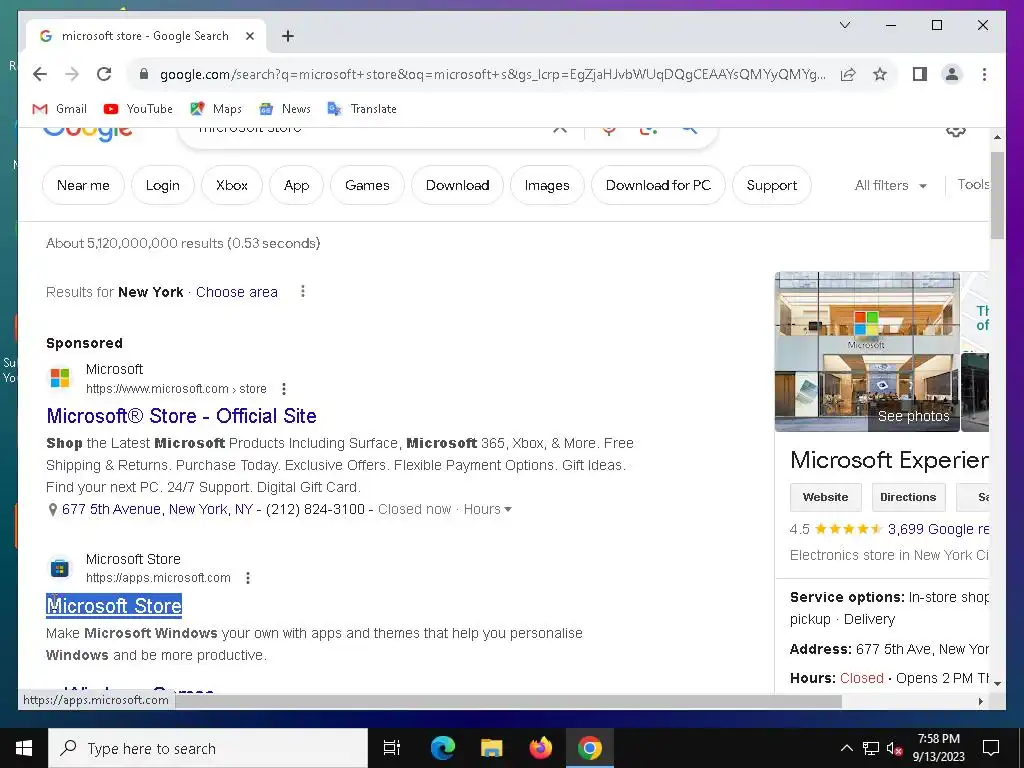Click the muted volume tray icon

(894, 748)
